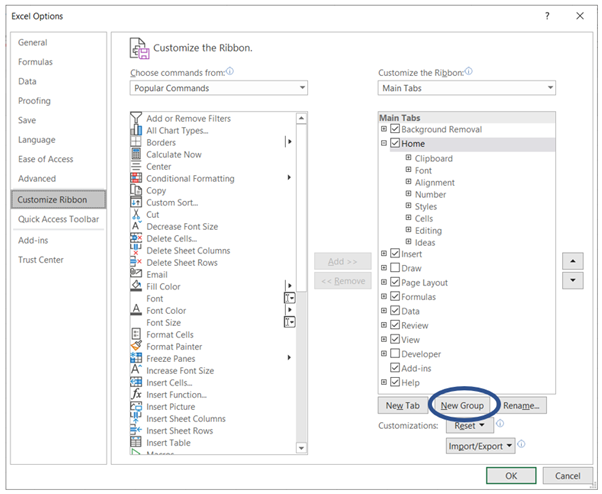Expand the Insert tab tree node

click(x=384, y=253)
